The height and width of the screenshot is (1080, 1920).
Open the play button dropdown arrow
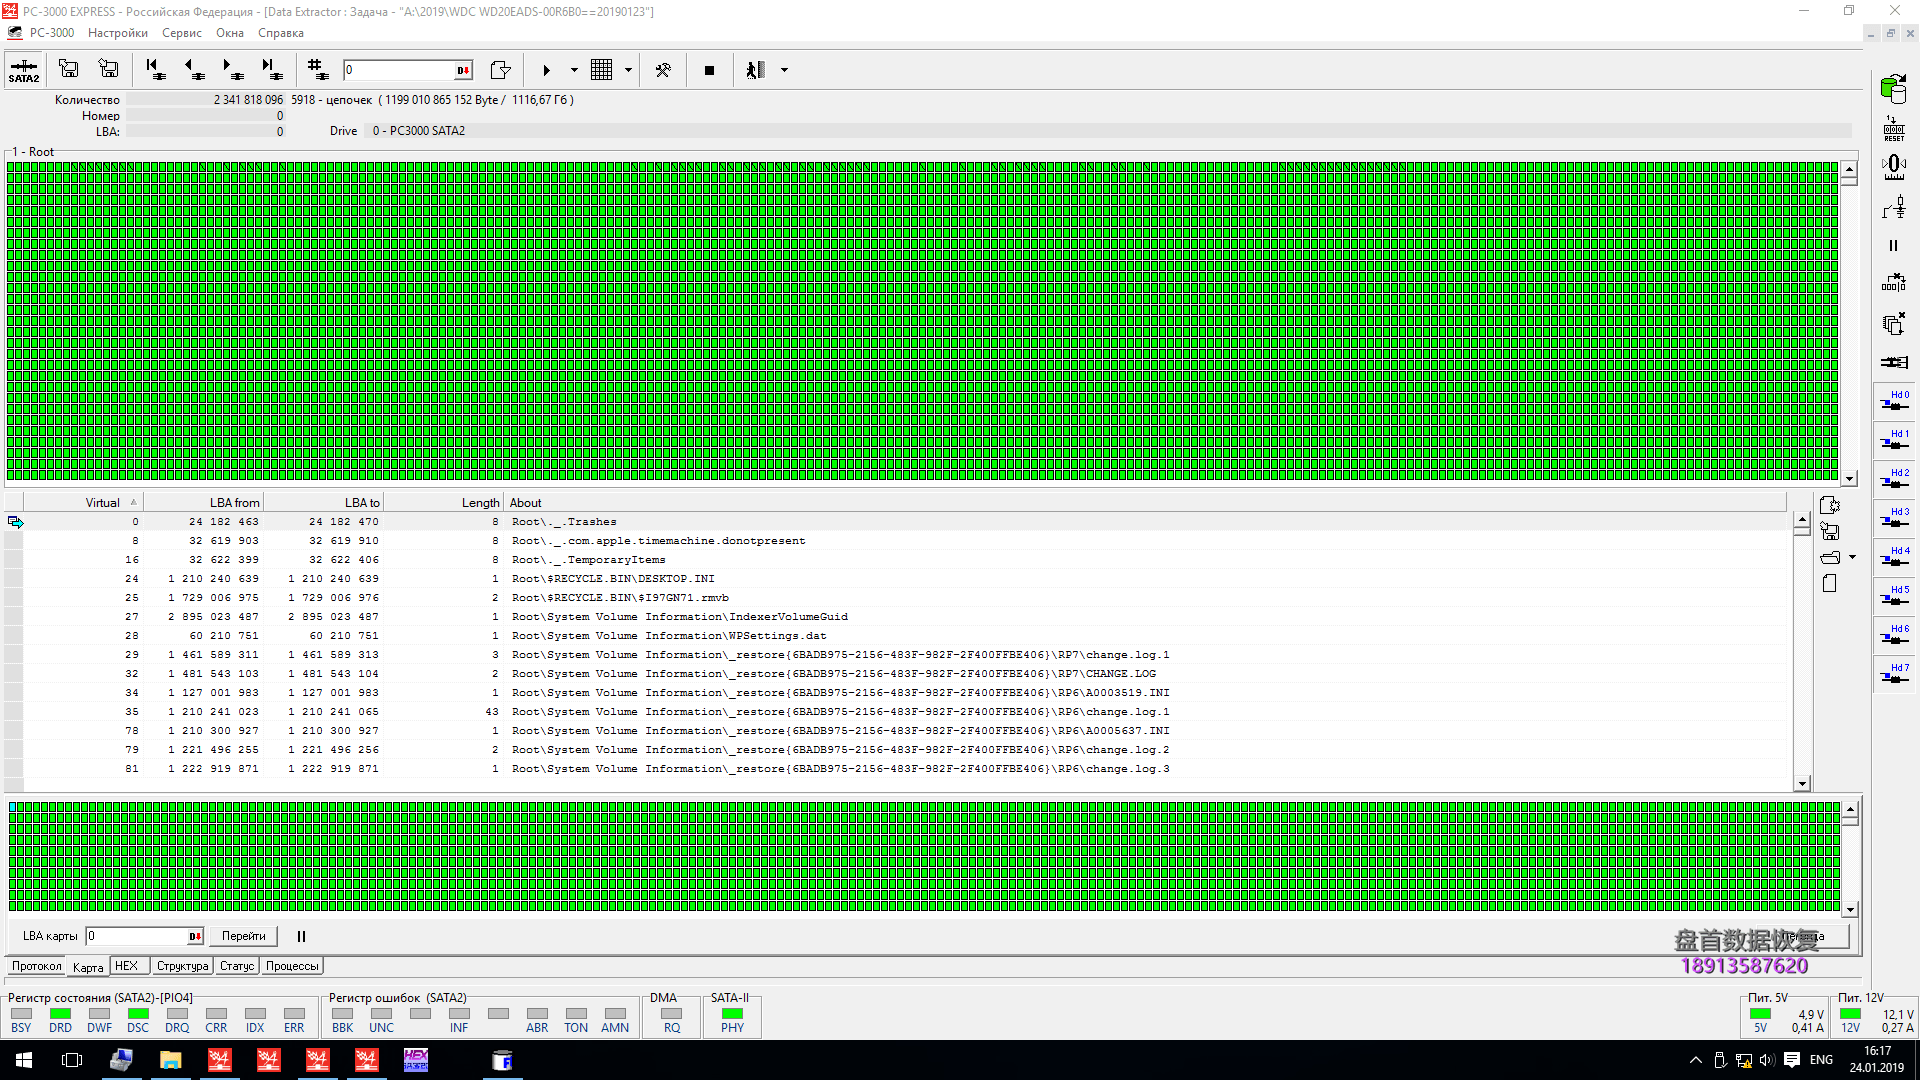pos(574,70)
